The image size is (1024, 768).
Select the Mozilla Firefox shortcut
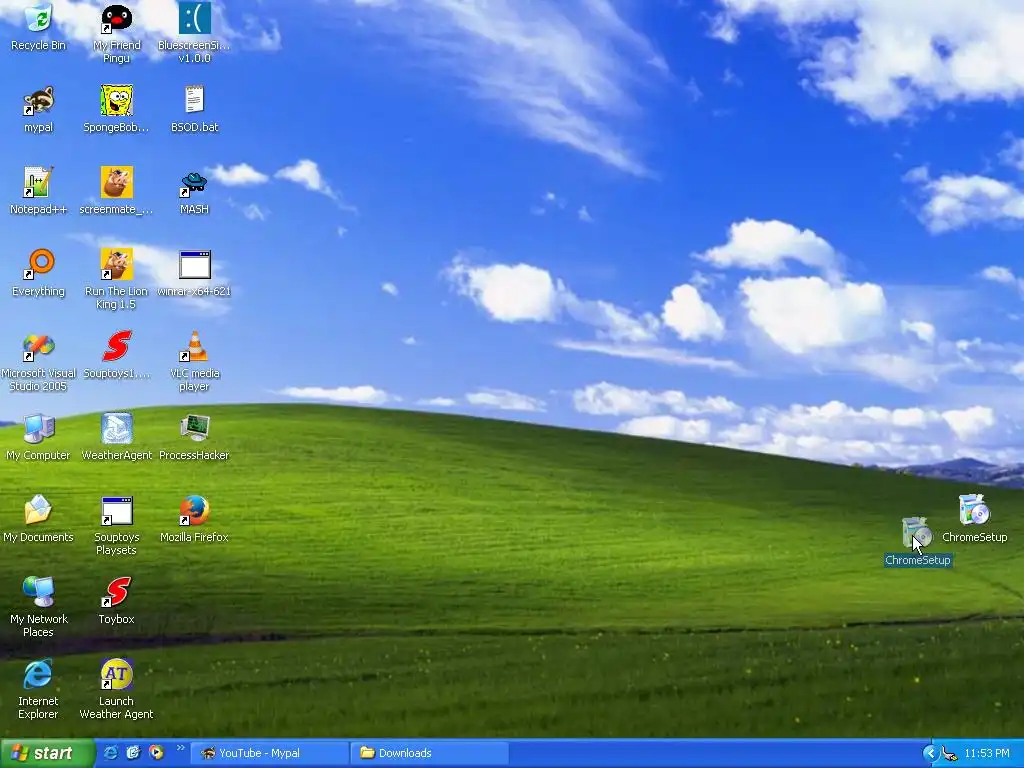click(x=194, y=519)
